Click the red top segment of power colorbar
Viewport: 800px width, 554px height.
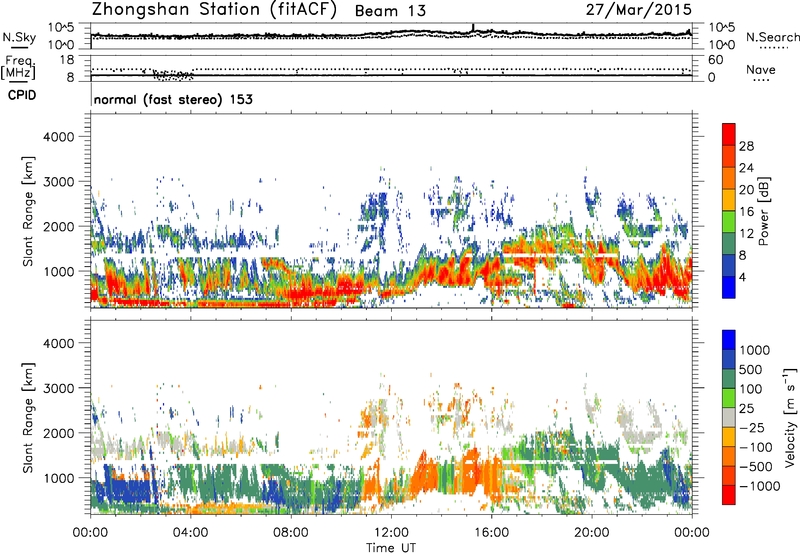[729, 134]
